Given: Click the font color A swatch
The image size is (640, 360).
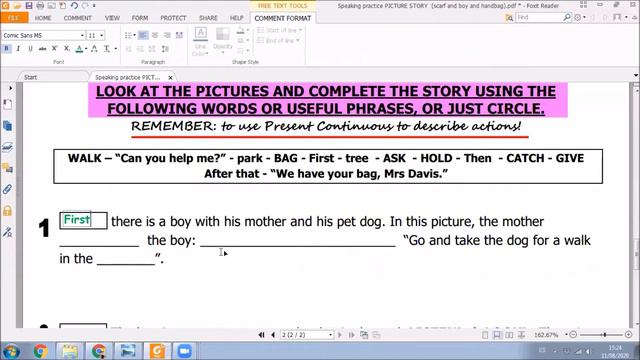Looking at the screenshot, I should tap(79, 49).
